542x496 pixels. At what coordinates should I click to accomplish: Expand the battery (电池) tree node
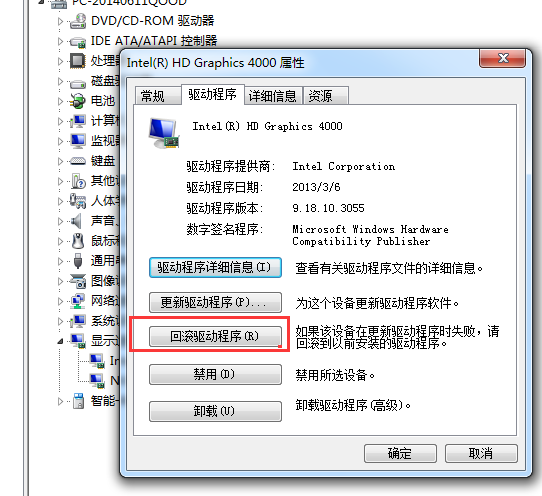[60, 101]
